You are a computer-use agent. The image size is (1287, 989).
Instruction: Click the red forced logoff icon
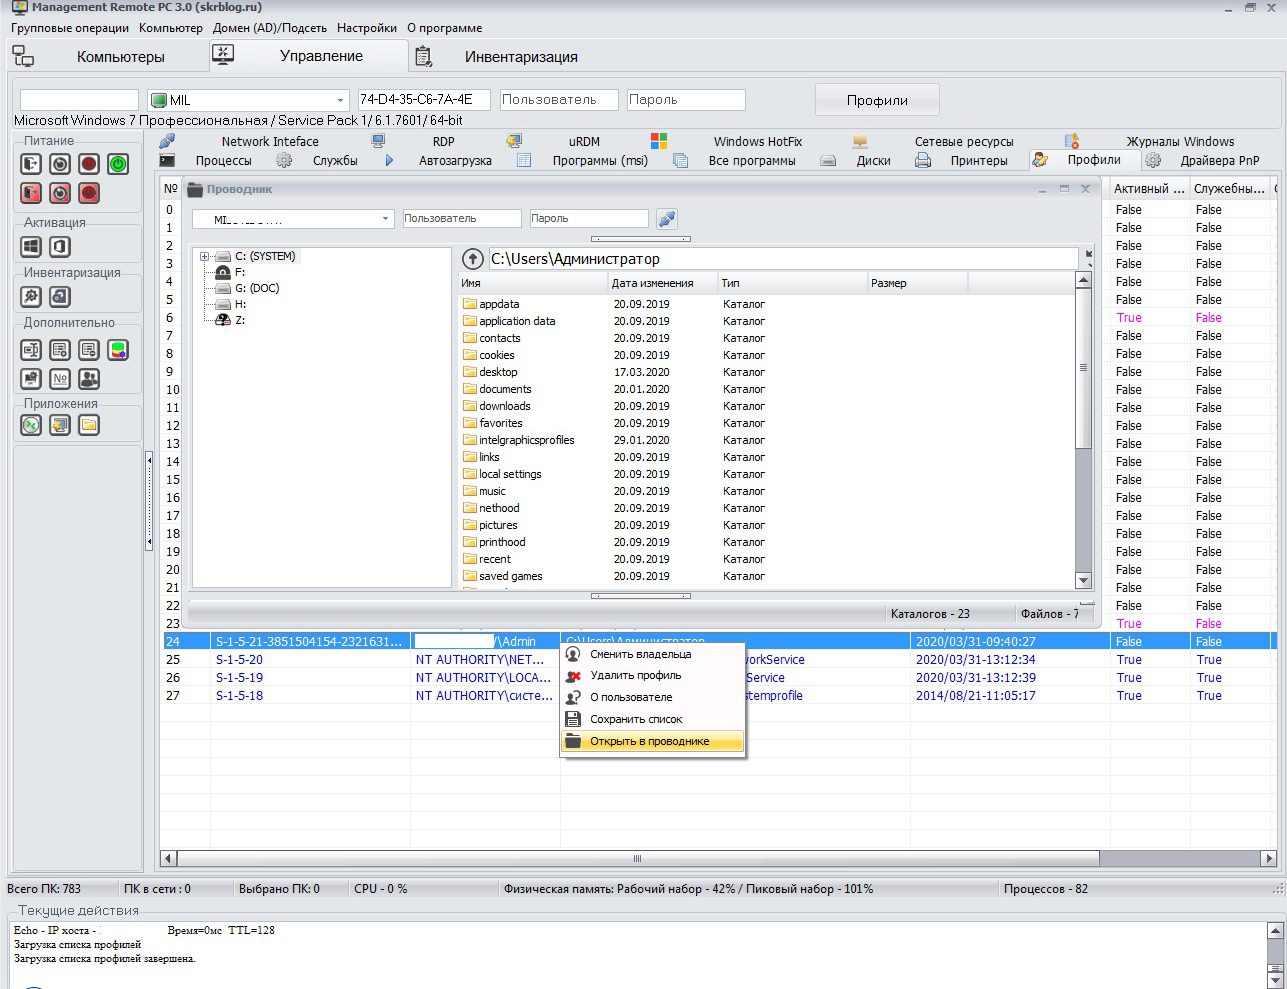(31, 192)
